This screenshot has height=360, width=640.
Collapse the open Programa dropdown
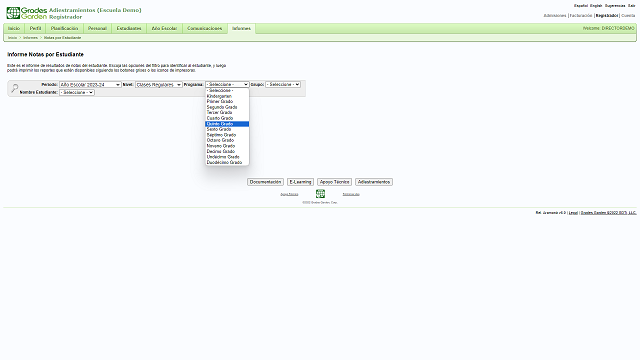227,84
